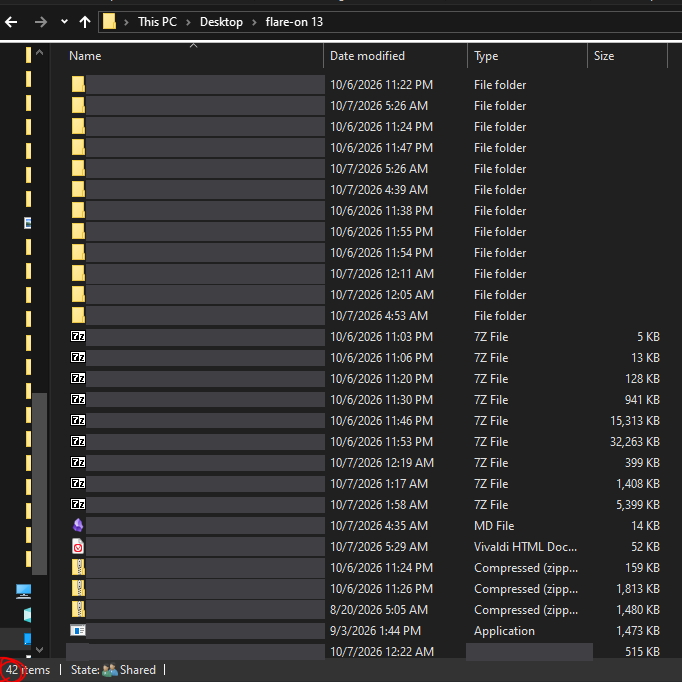Select the 1,480 KB zipped folder icon

78,609
